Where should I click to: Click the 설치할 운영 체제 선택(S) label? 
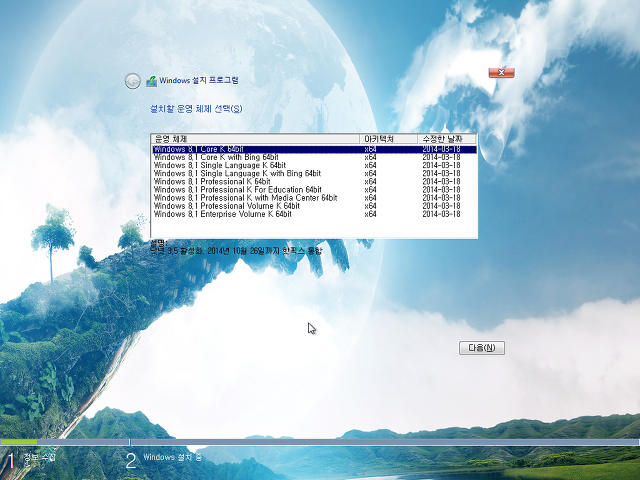coord(196,109)
